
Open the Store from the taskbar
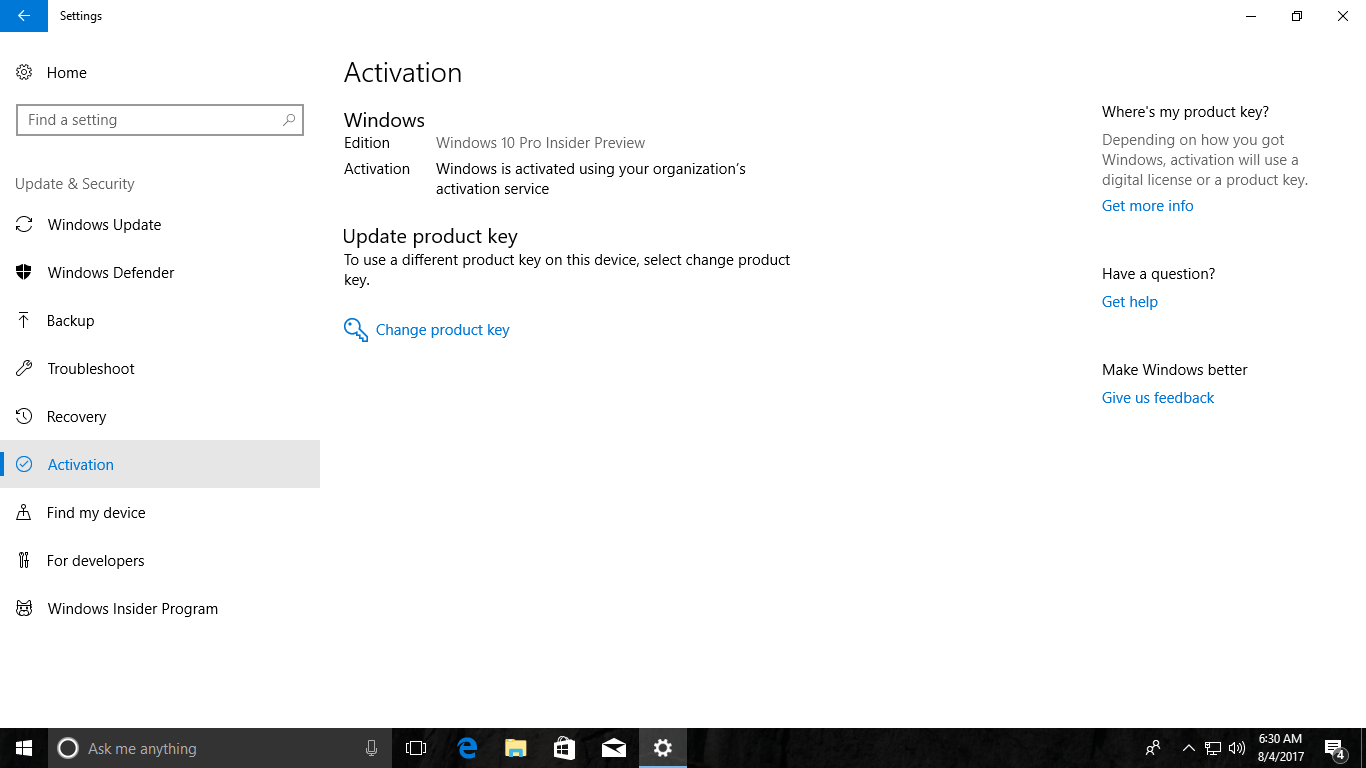point(564,748)
